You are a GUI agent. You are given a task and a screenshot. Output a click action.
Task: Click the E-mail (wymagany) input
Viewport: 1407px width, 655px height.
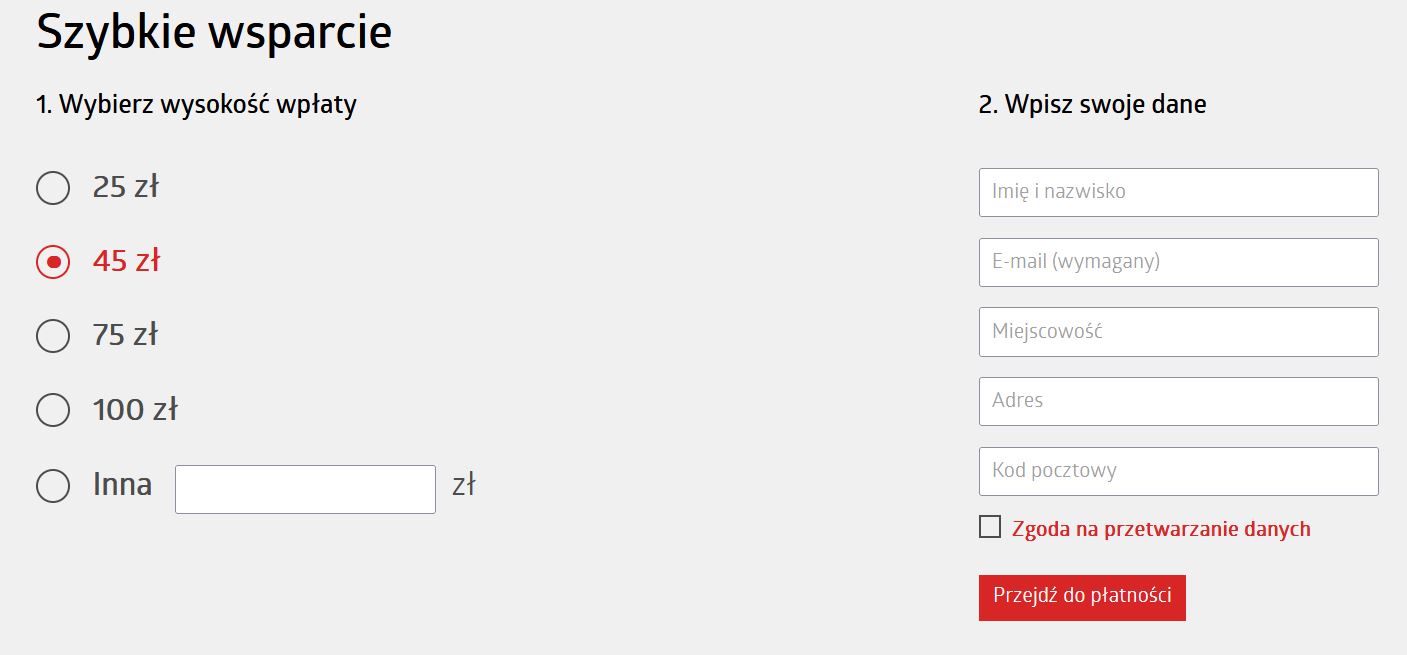tap(1178, 262)
